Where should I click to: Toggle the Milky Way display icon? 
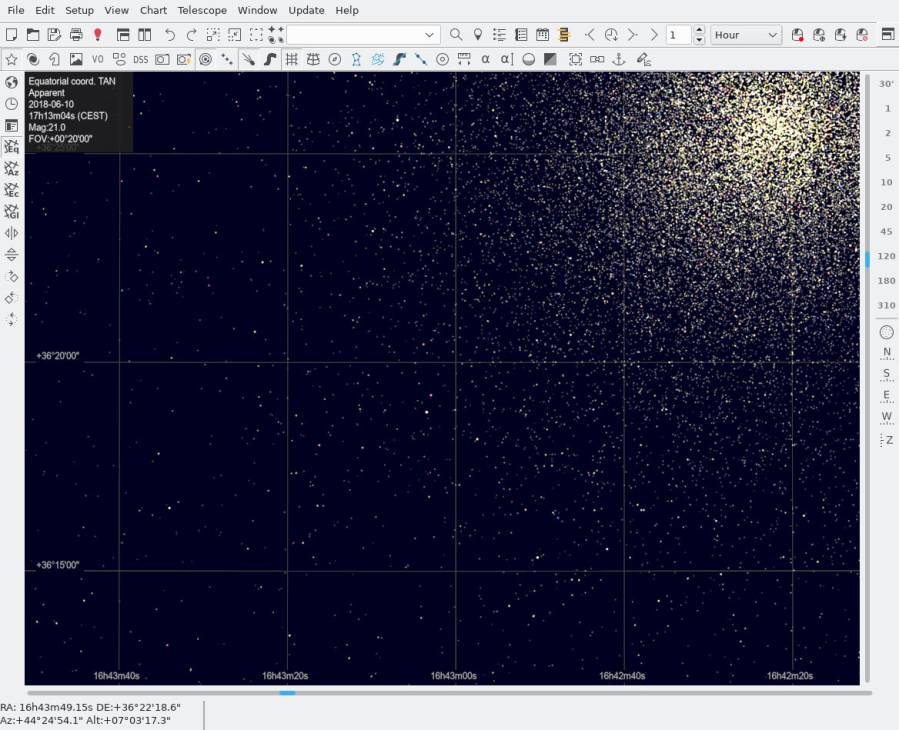point(400,60)
